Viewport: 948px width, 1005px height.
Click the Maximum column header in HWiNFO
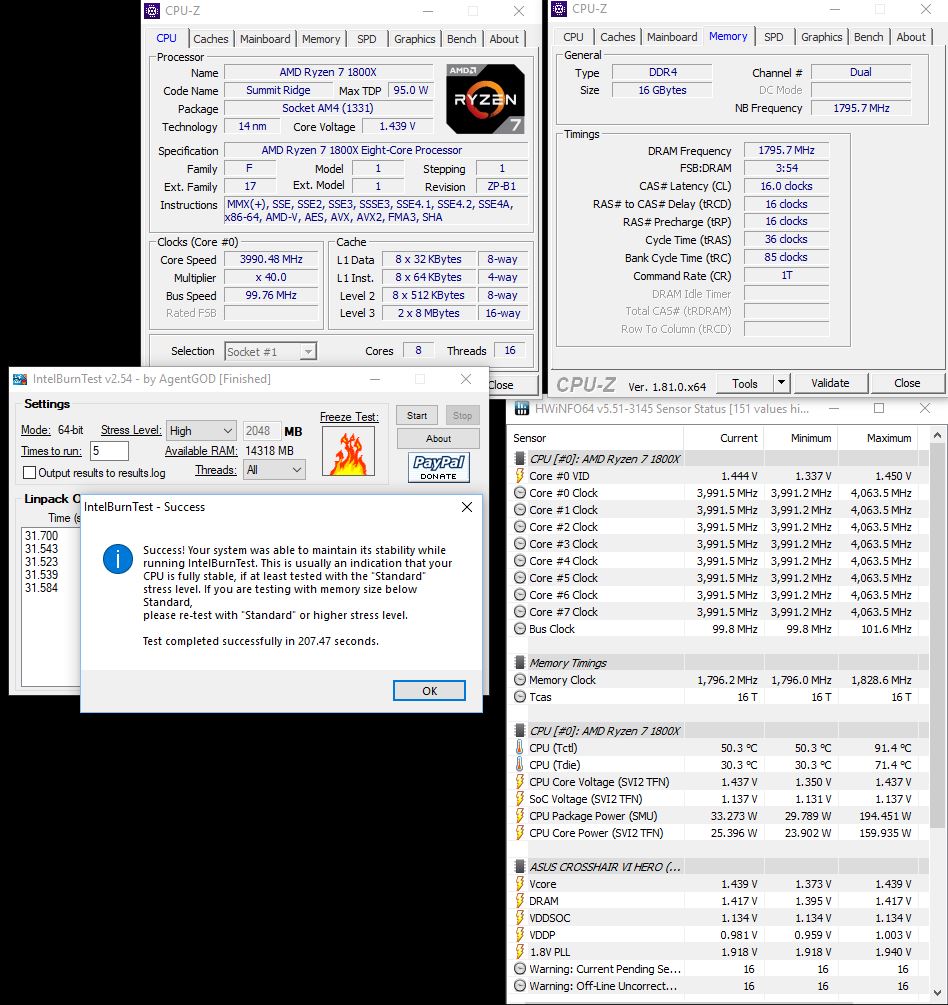point(880,438)
